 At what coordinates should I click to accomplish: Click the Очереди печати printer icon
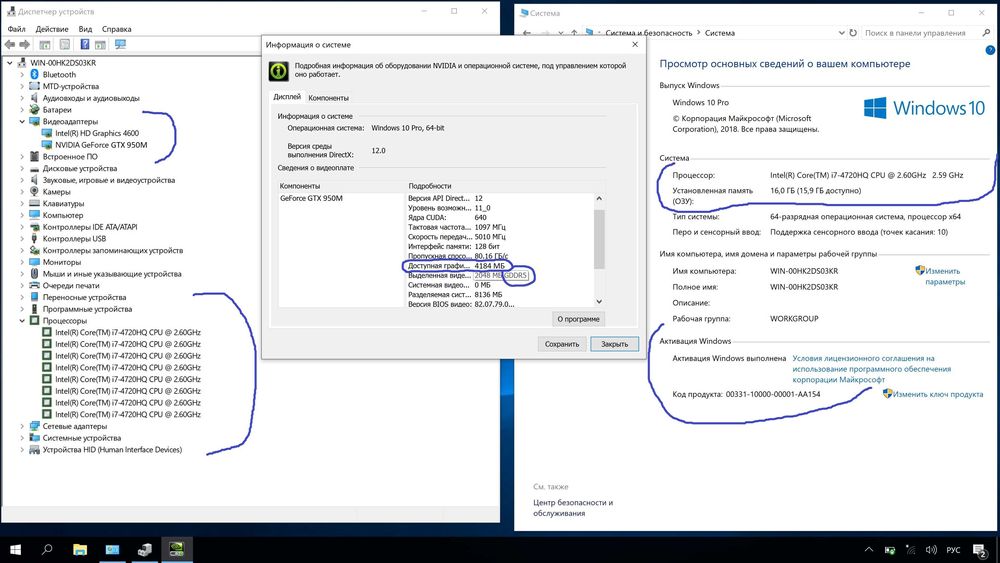34,286
